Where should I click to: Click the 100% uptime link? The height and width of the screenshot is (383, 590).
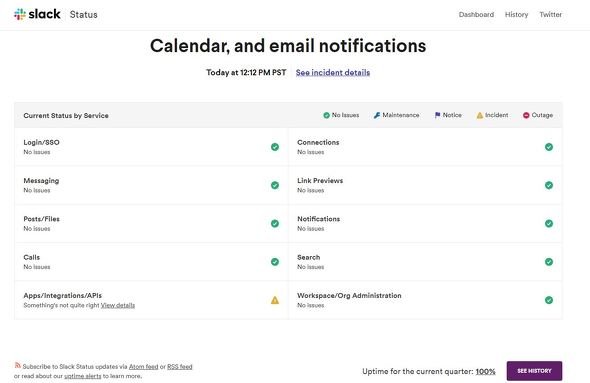pyautogui.click(x=485, y=371)
